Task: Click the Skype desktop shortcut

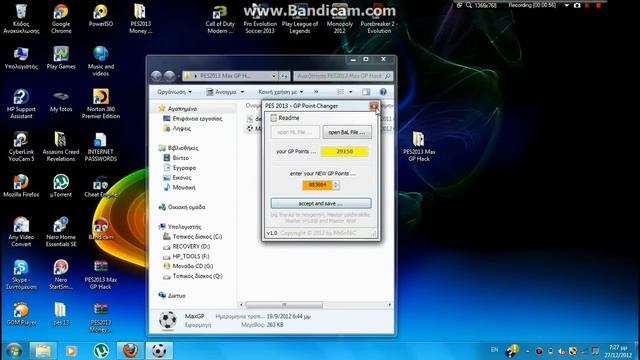Action: click(21, 275)
